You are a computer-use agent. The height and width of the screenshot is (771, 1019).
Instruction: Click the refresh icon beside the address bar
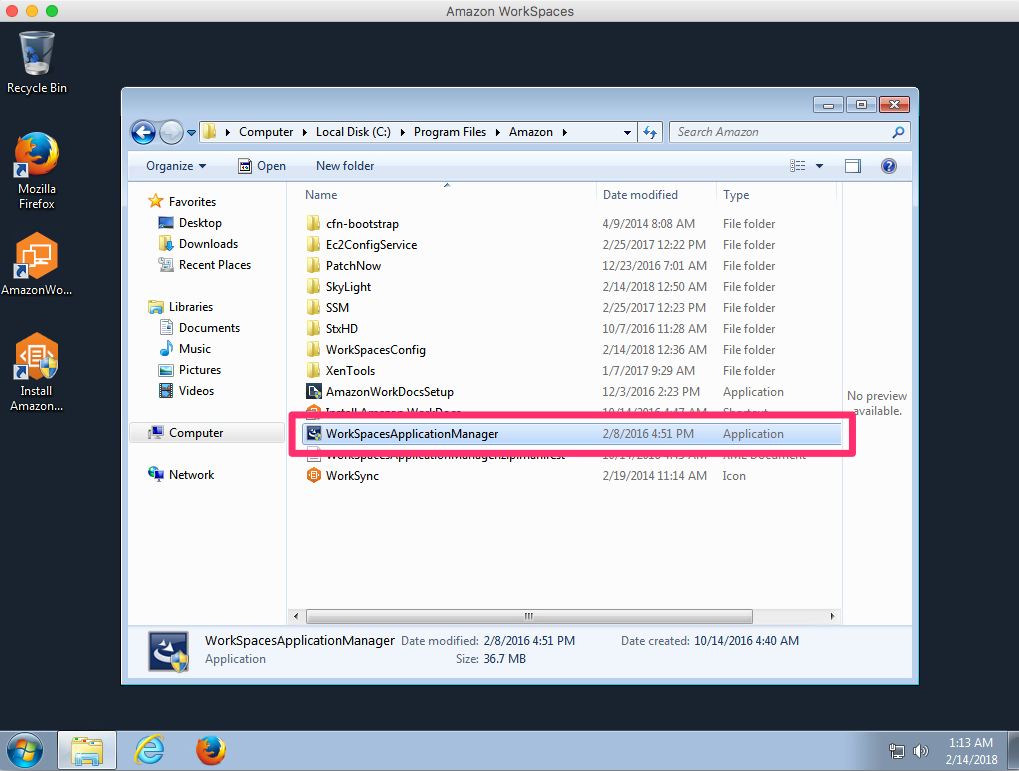coord(650,131)
